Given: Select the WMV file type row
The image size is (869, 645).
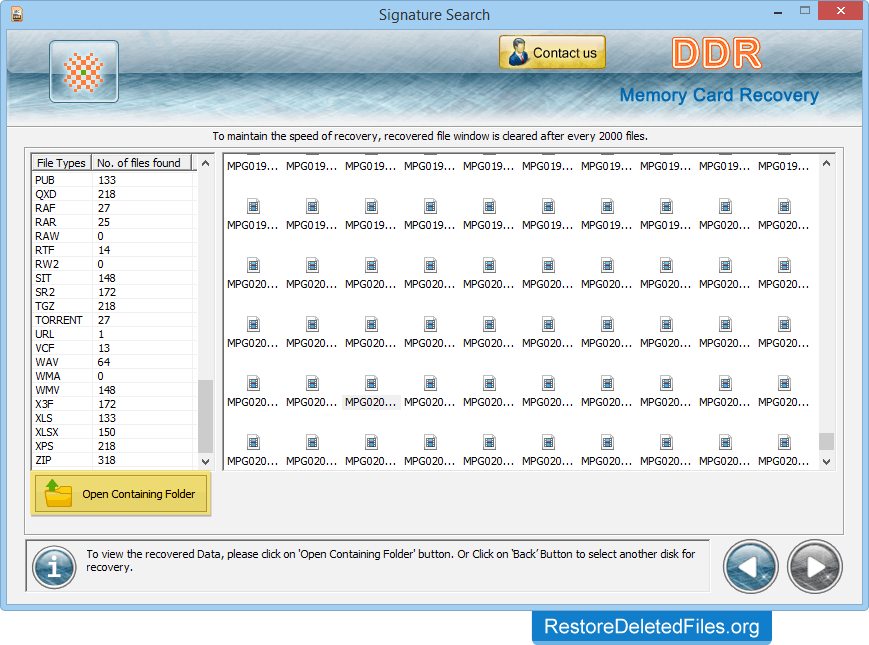Looking at the screenshot, I should click(114, 390).
